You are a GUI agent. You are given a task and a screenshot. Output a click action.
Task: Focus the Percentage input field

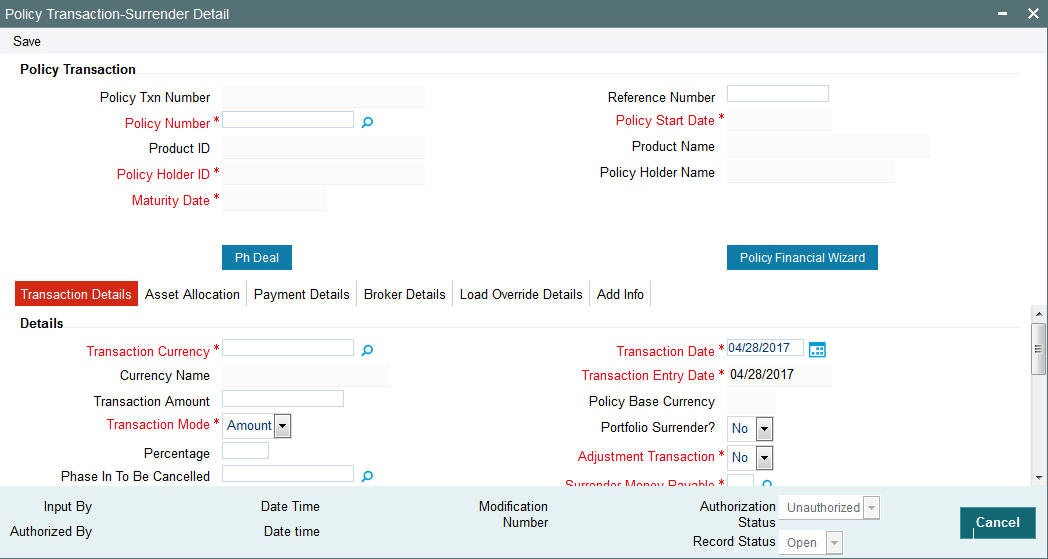click(x=245, y=451)
